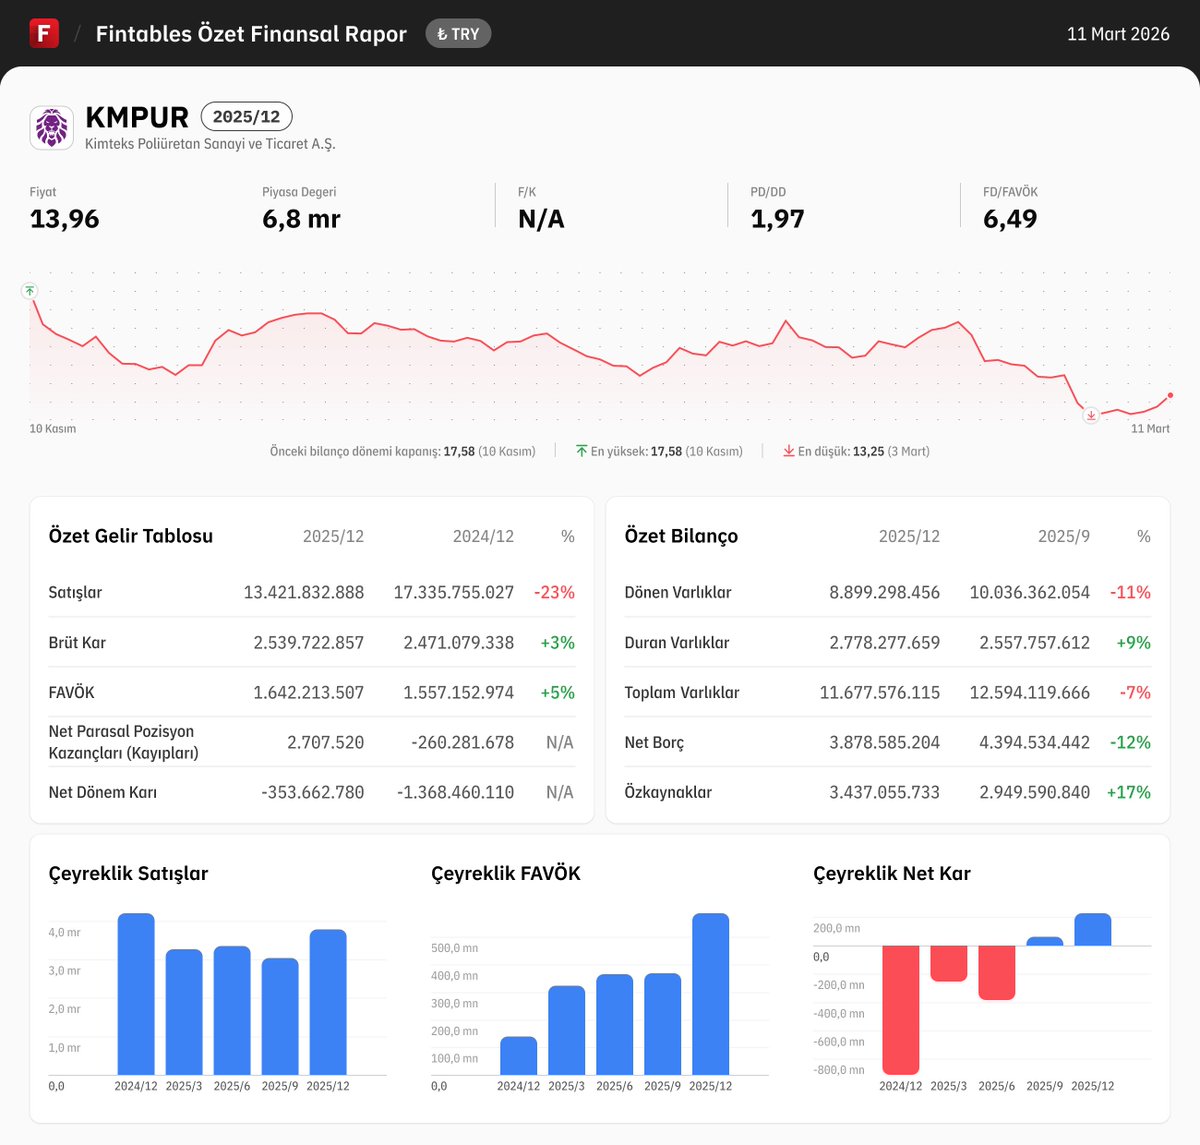
Task: Open the Önceki bilanço dönemi kapanış value 17,58
Action: coord(459,451)
